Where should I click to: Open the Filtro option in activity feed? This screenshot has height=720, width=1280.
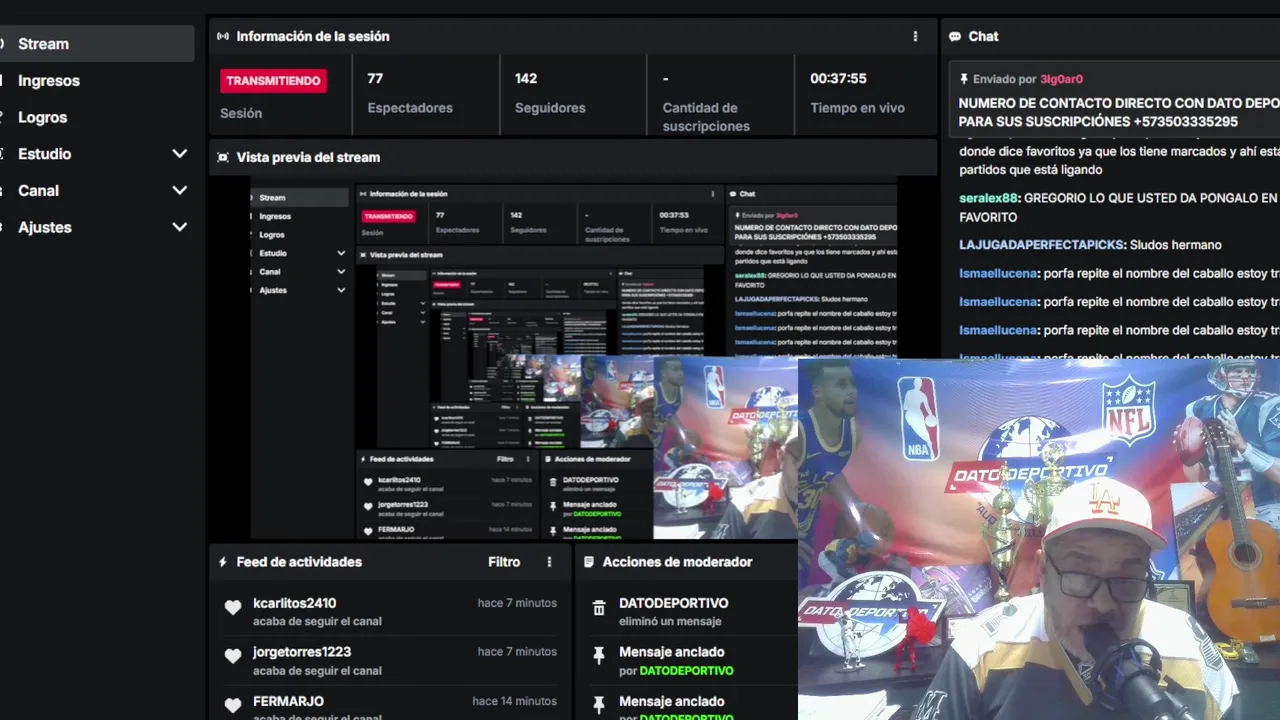504,562
